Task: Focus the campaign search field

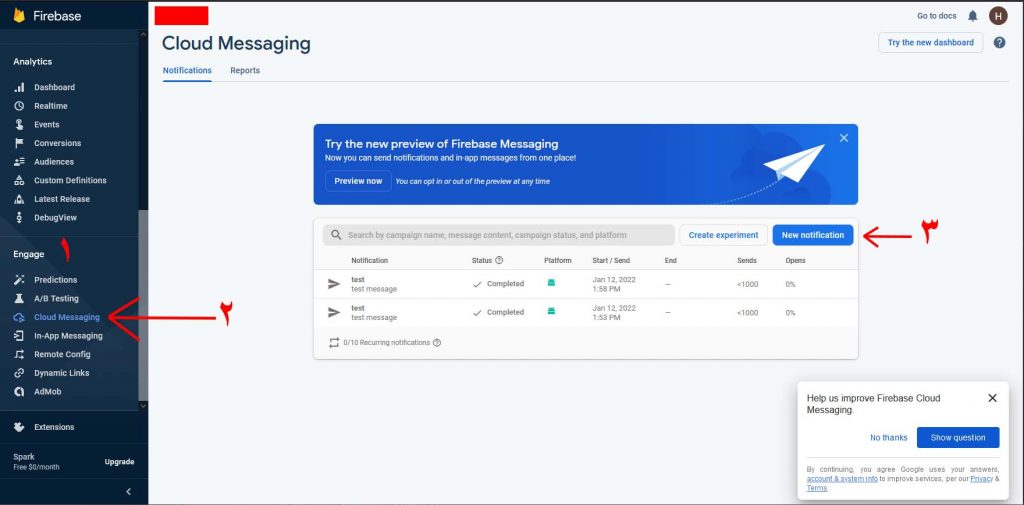Action: click(x=498, y=235)
